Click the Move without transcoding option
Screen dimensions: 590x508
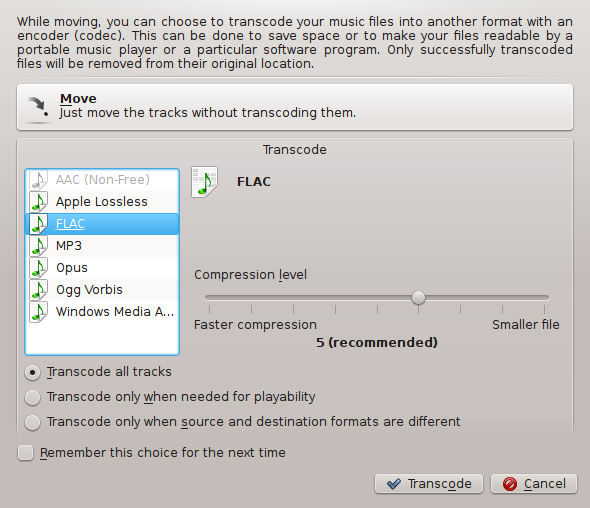(x=295, y=108)
